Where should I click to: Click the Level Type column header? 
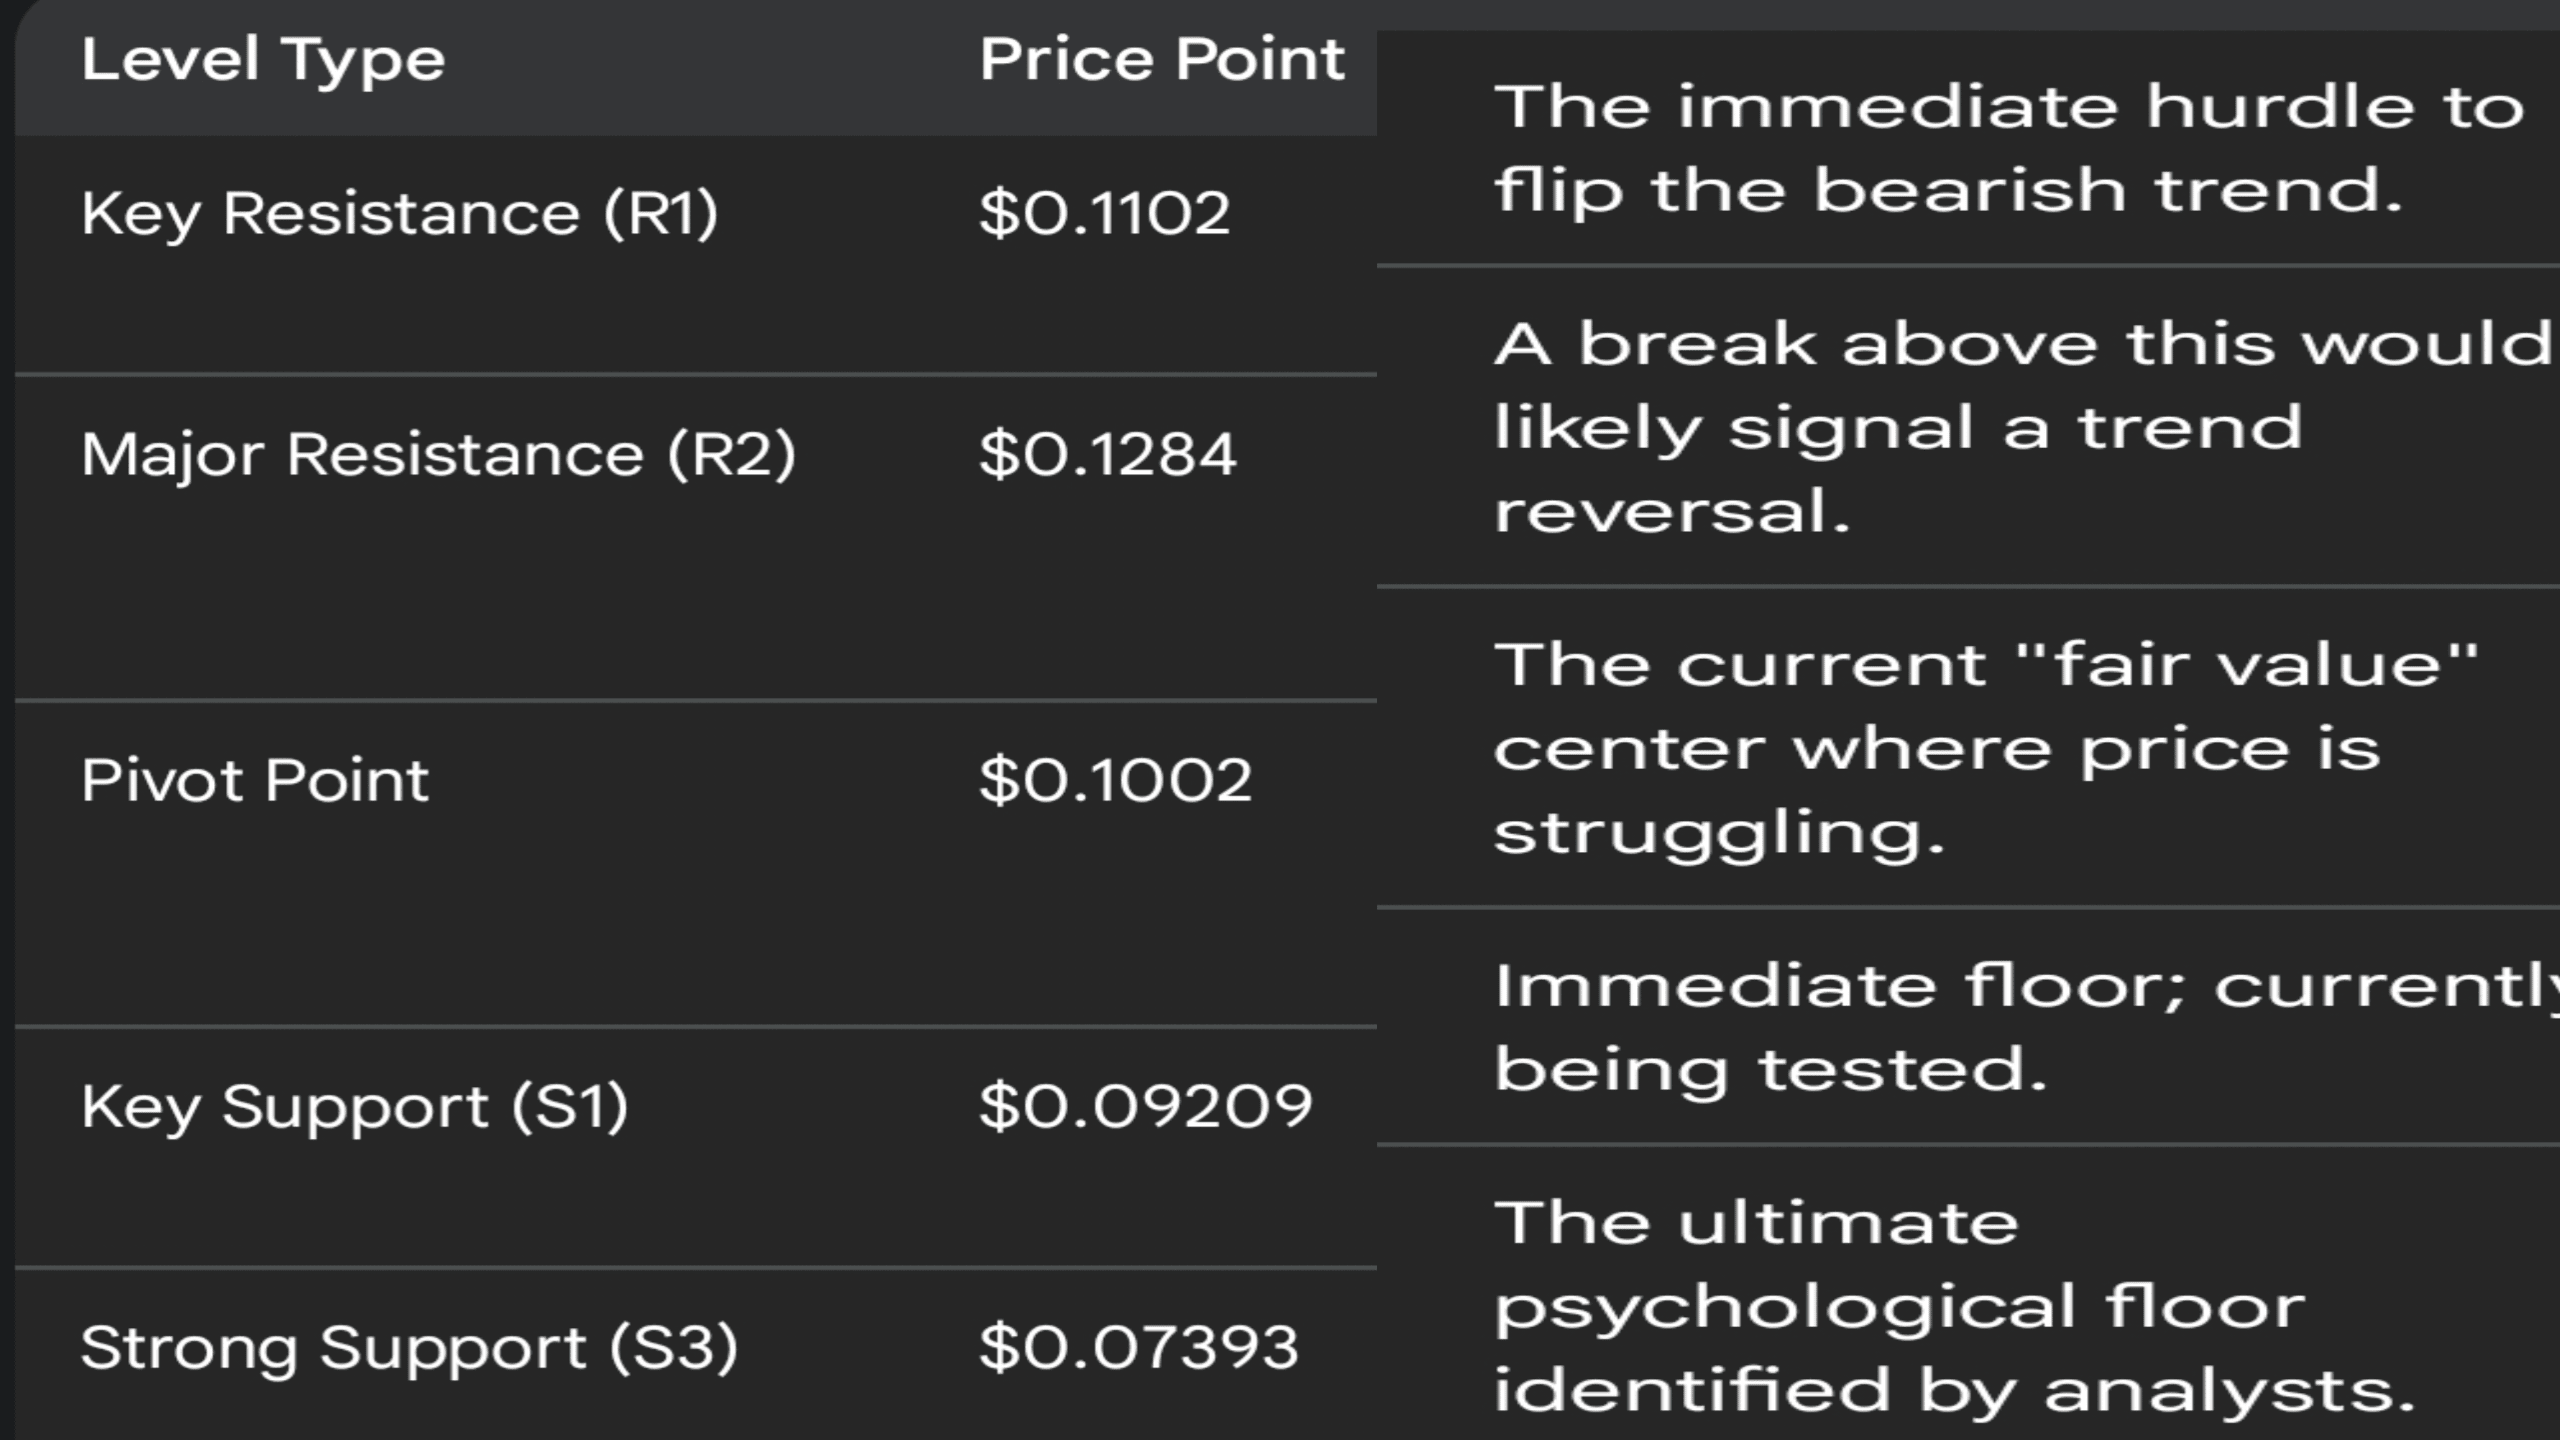pyautogui.click(x=263, y=60)
